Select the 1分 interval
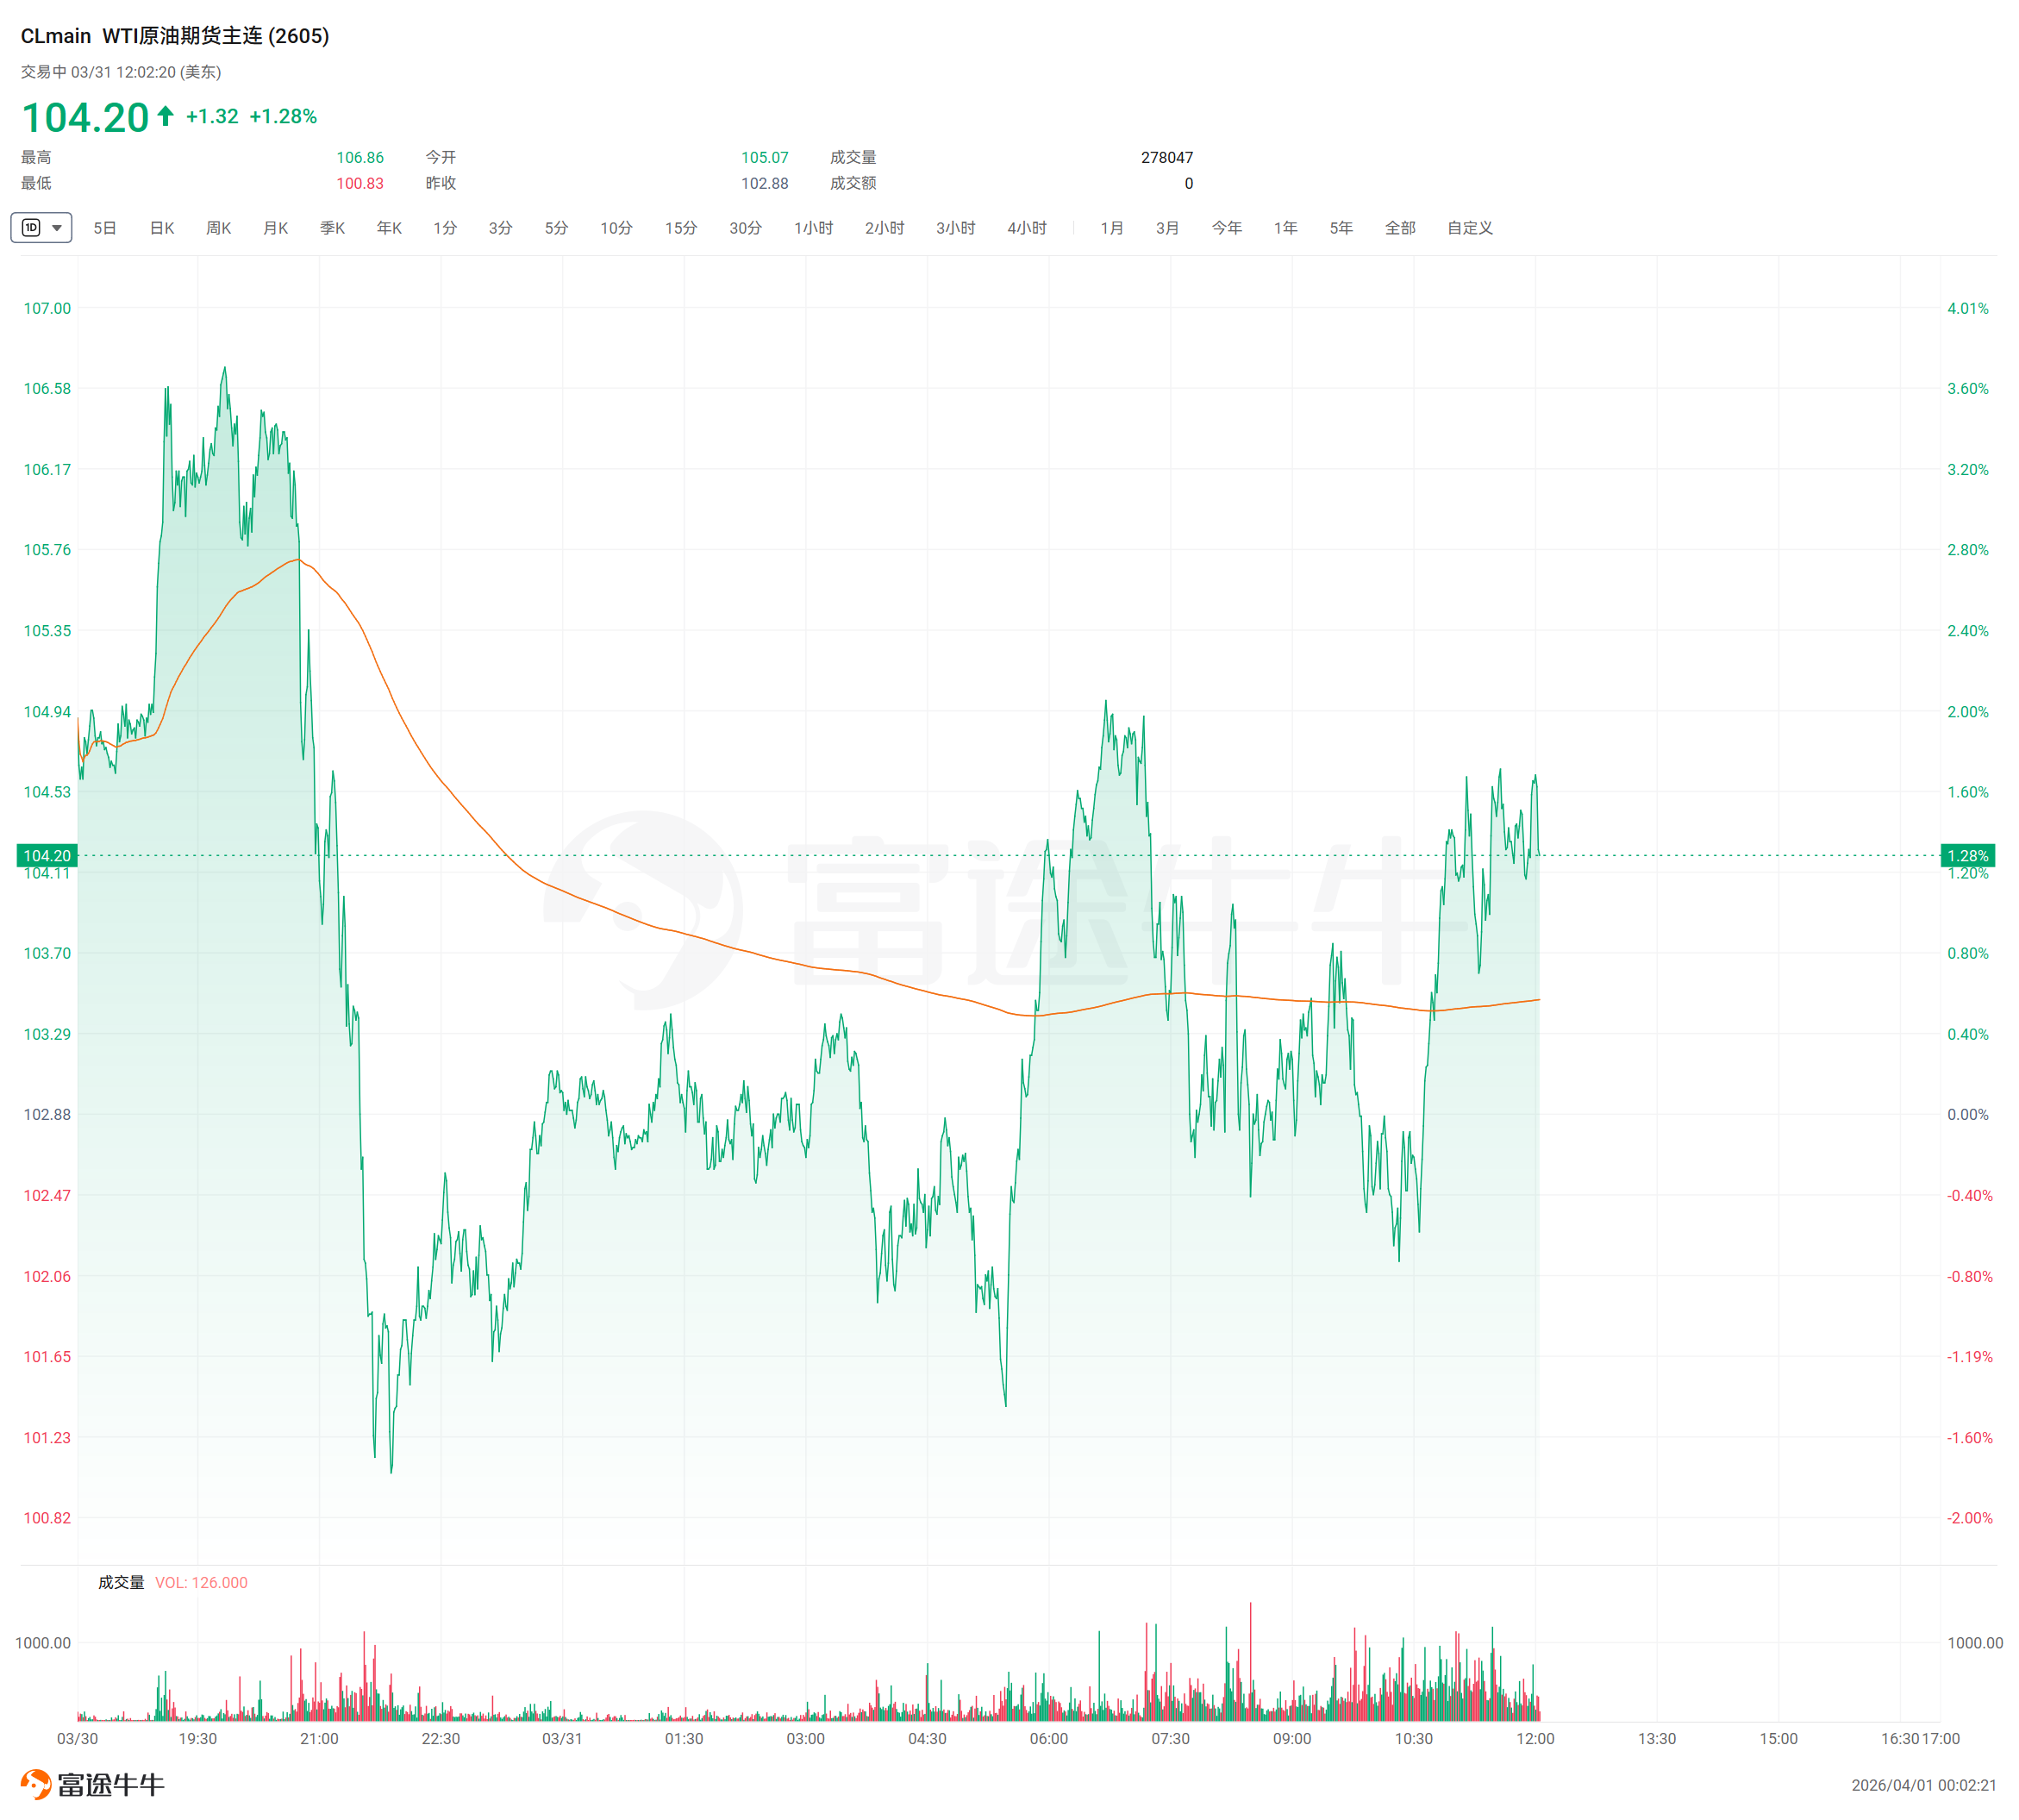 [x=445, y=228]
